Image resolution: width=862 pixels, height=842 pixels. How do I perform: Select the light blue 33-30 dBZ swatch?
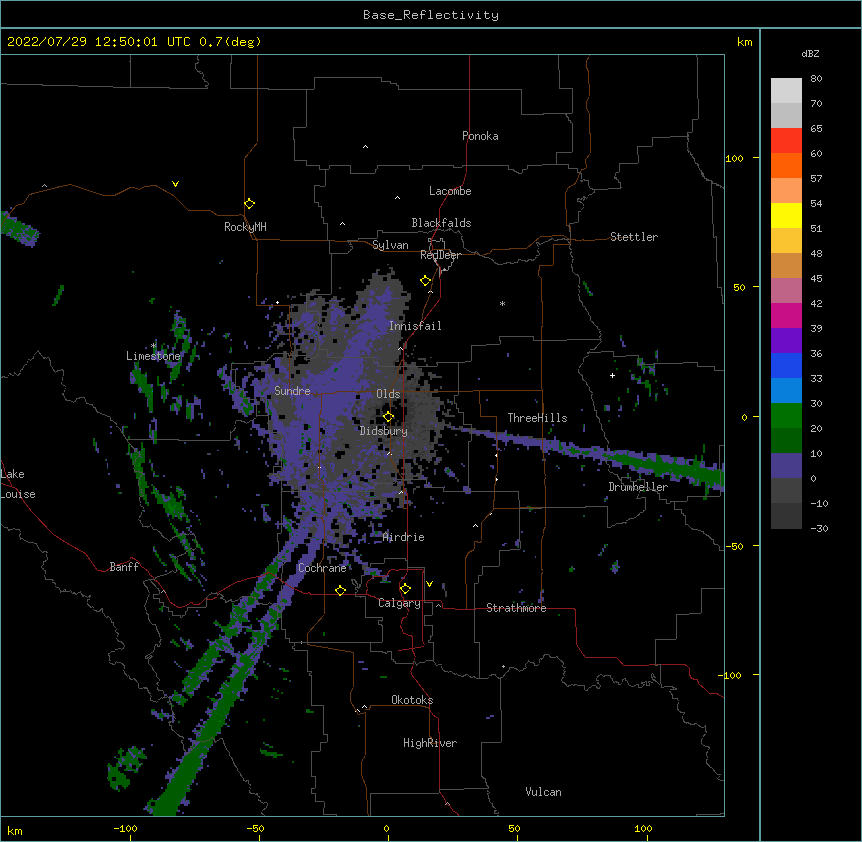pyautogui.click(x=786, y=391)
